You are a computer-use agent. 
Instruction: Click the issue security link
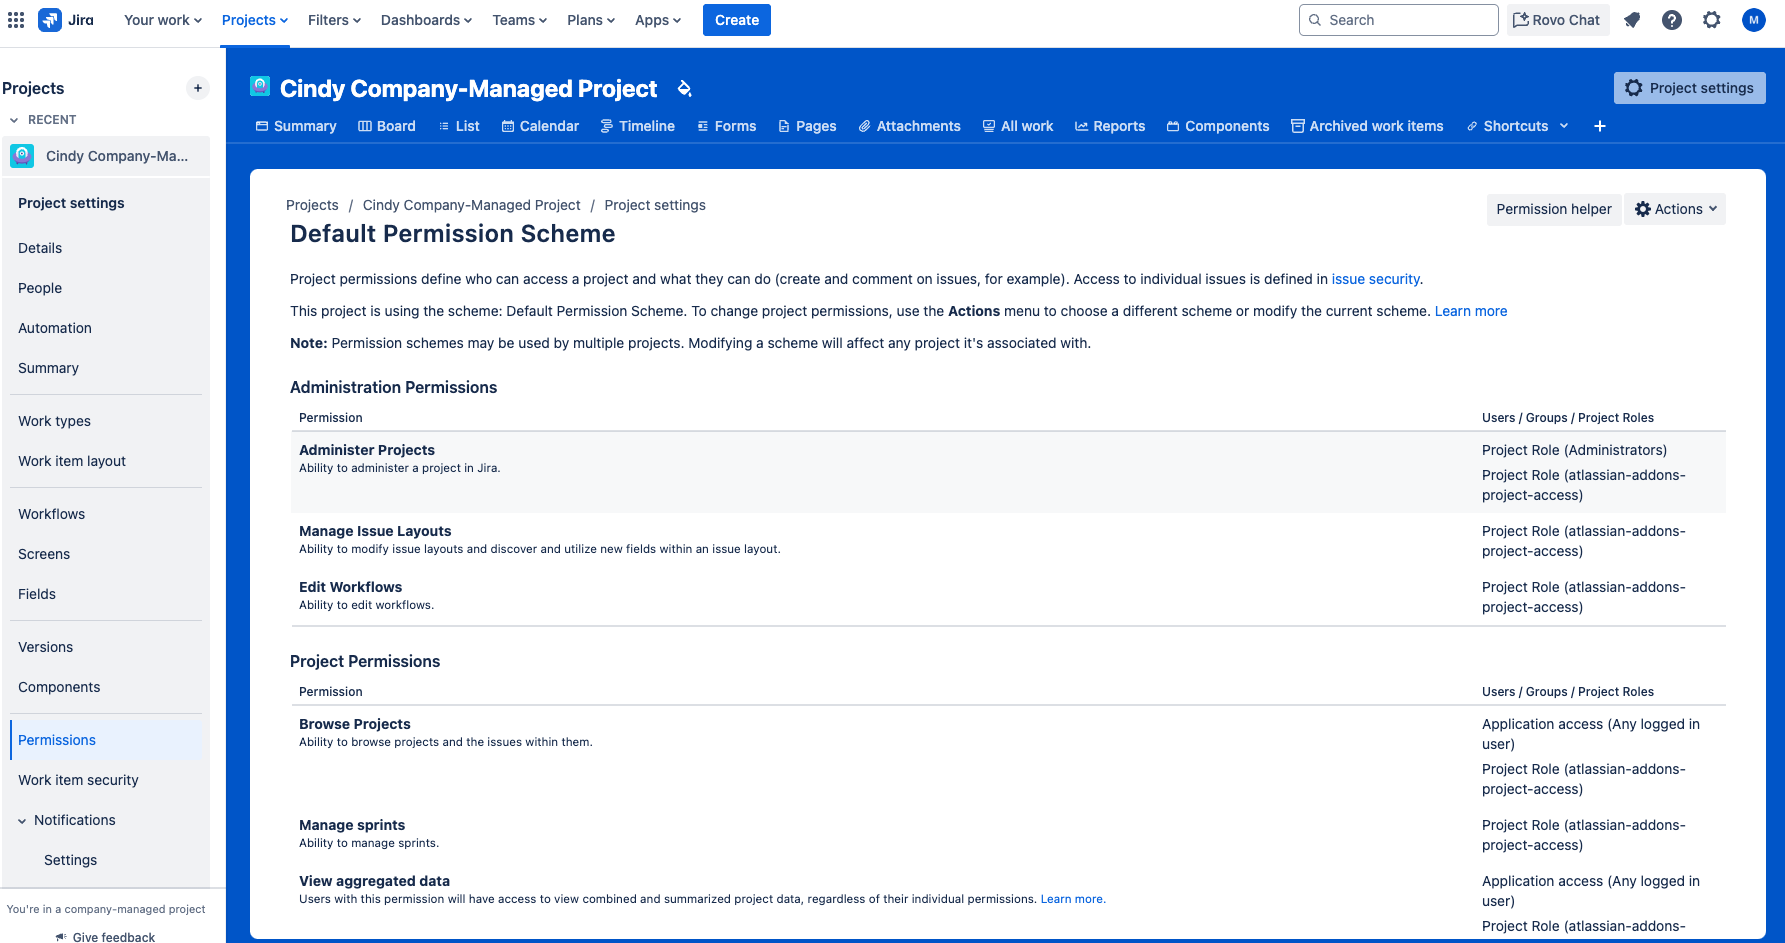pos(1375,279)
